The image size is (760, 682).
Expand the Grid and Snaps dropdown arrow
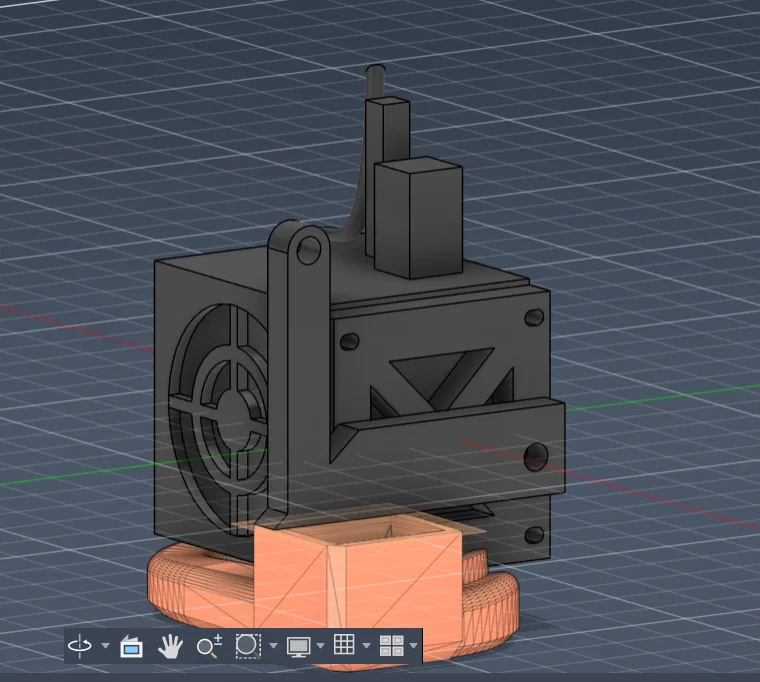click(366, 646)
